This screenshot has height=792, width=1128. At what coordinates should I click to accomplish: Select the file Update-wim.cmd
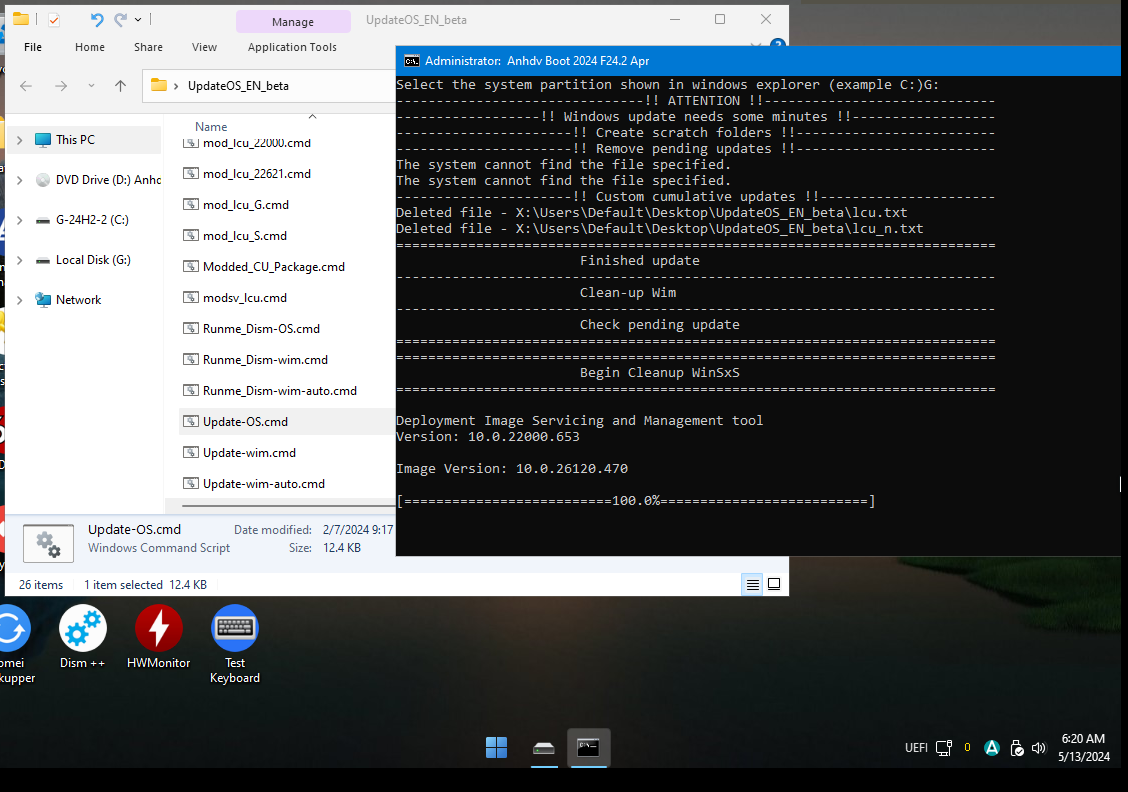click(x=249, y=452)
